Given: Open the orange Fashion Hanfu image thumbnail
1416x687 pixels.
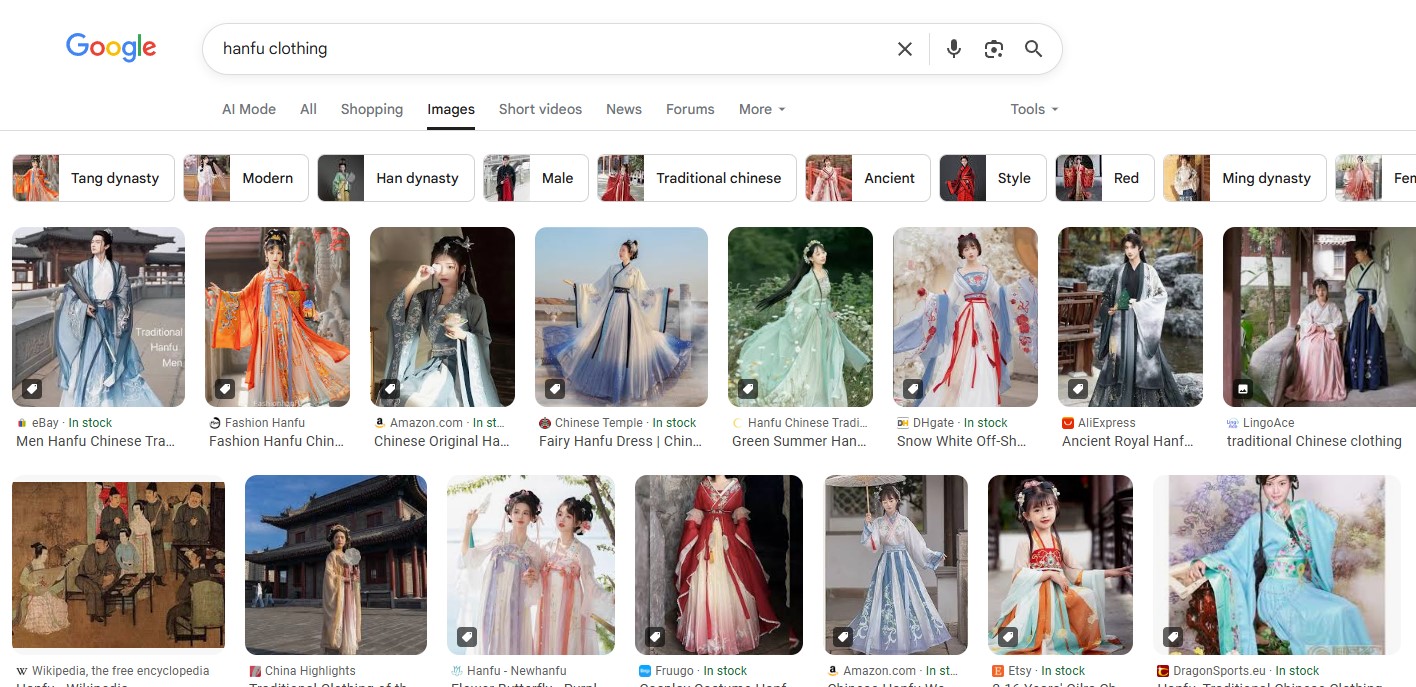Looking at the screenshot, I should tap(277, 317).
